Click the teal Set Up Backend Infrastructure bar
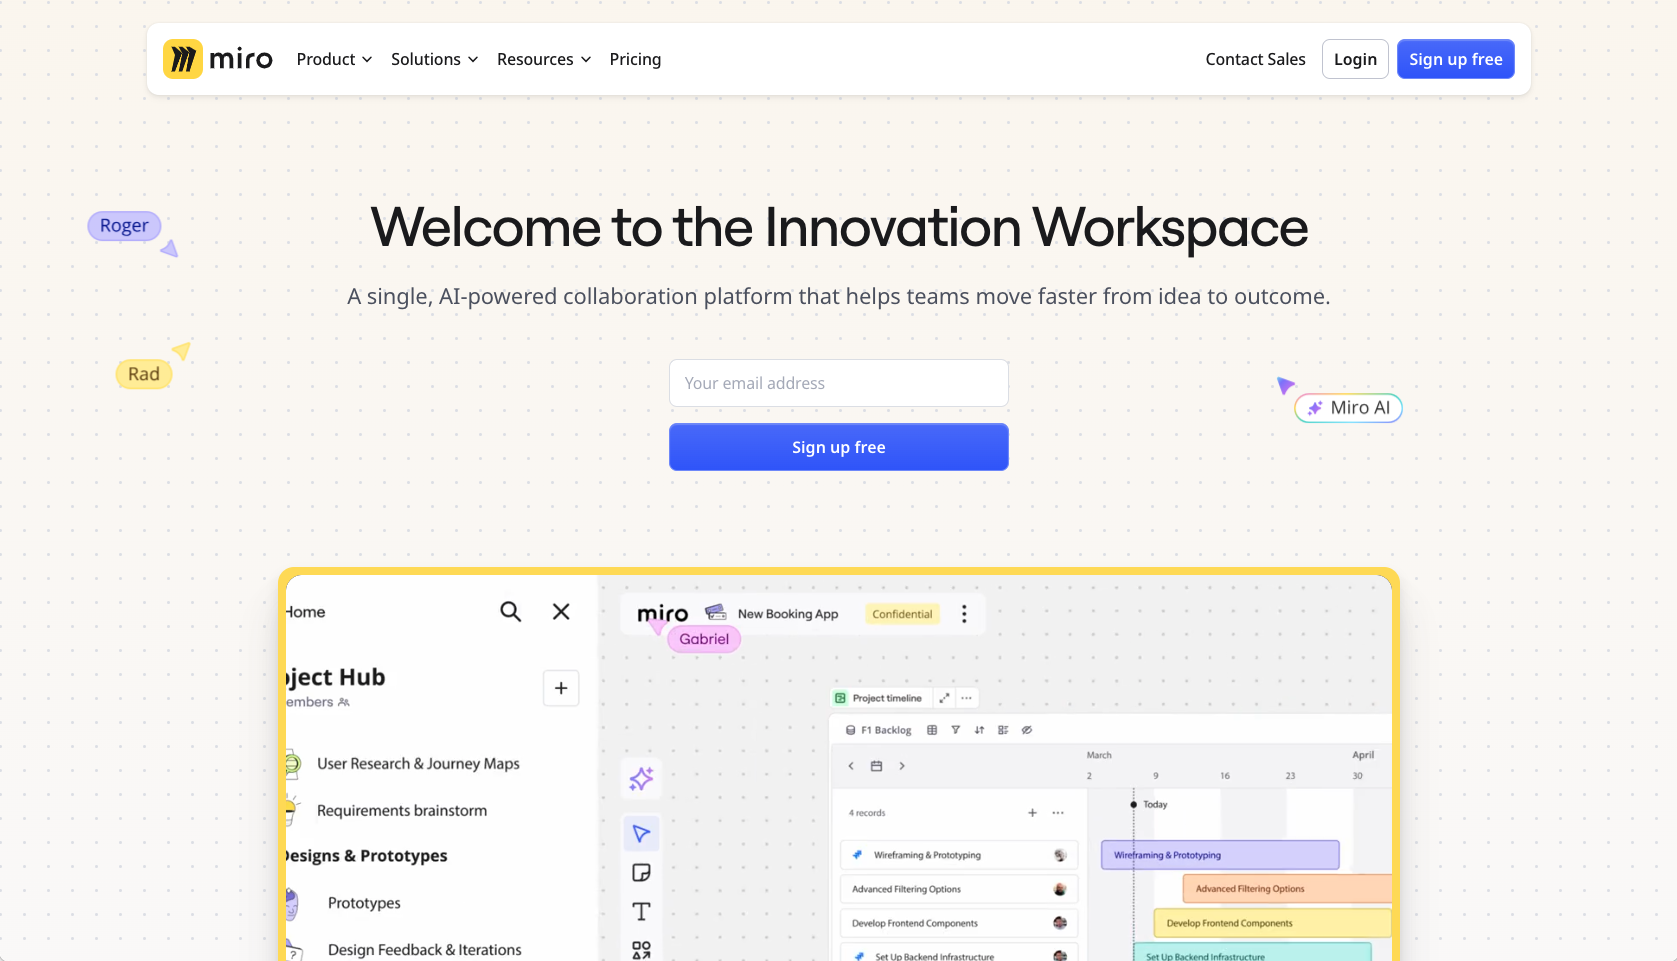The height and width of the screenshot is (961, 1677). 1252,952
